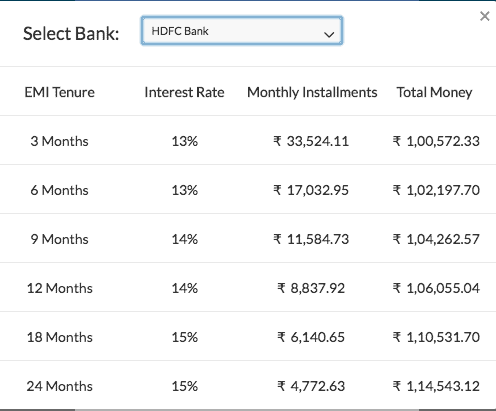496x411 pixels.
Task: Click the installment ₹ 6,140.65
Action: pyautogui.click(x=311, y=337)
